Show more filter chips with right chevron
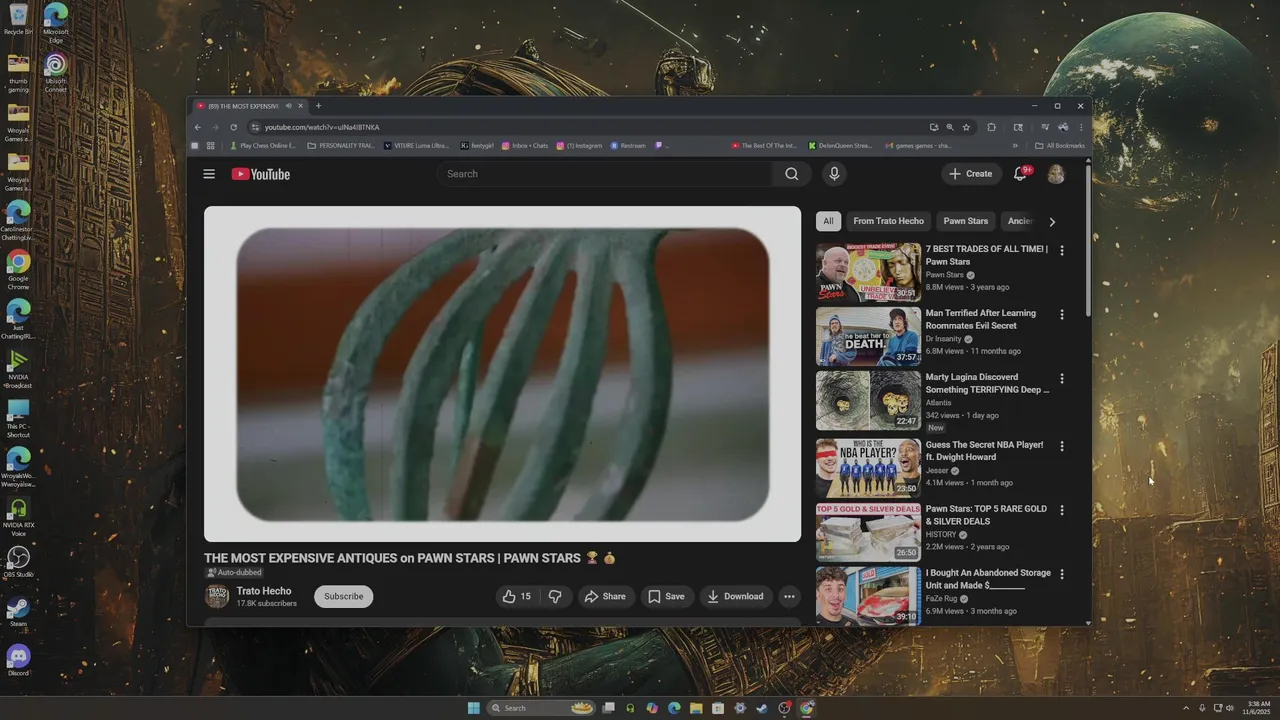Image resolution: width=1280 pixels, height=720 pixels. 1051,222
